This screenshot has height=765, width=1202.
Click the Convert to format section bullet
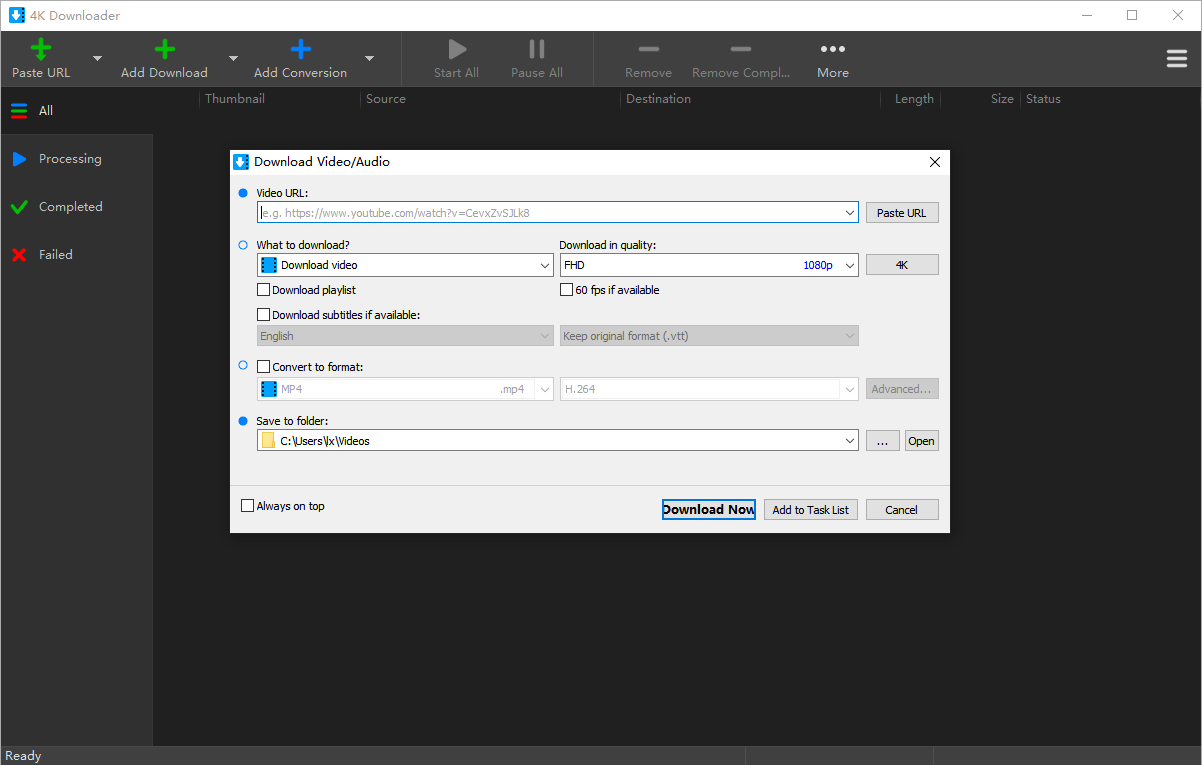(x=243, y=366)
